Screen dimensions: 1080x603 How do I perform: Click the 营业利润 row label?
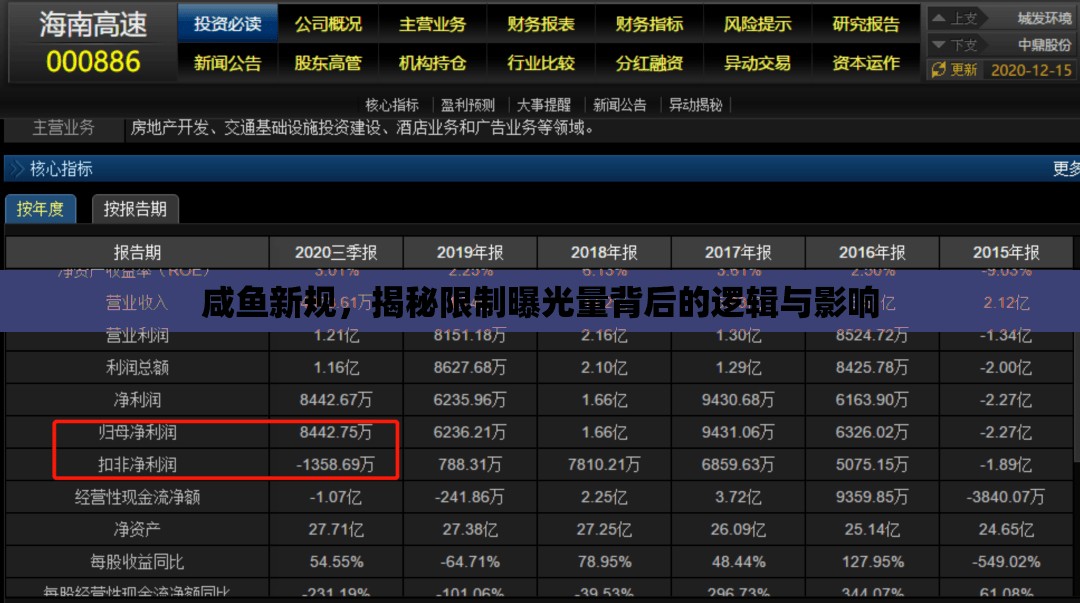(137, 335)
